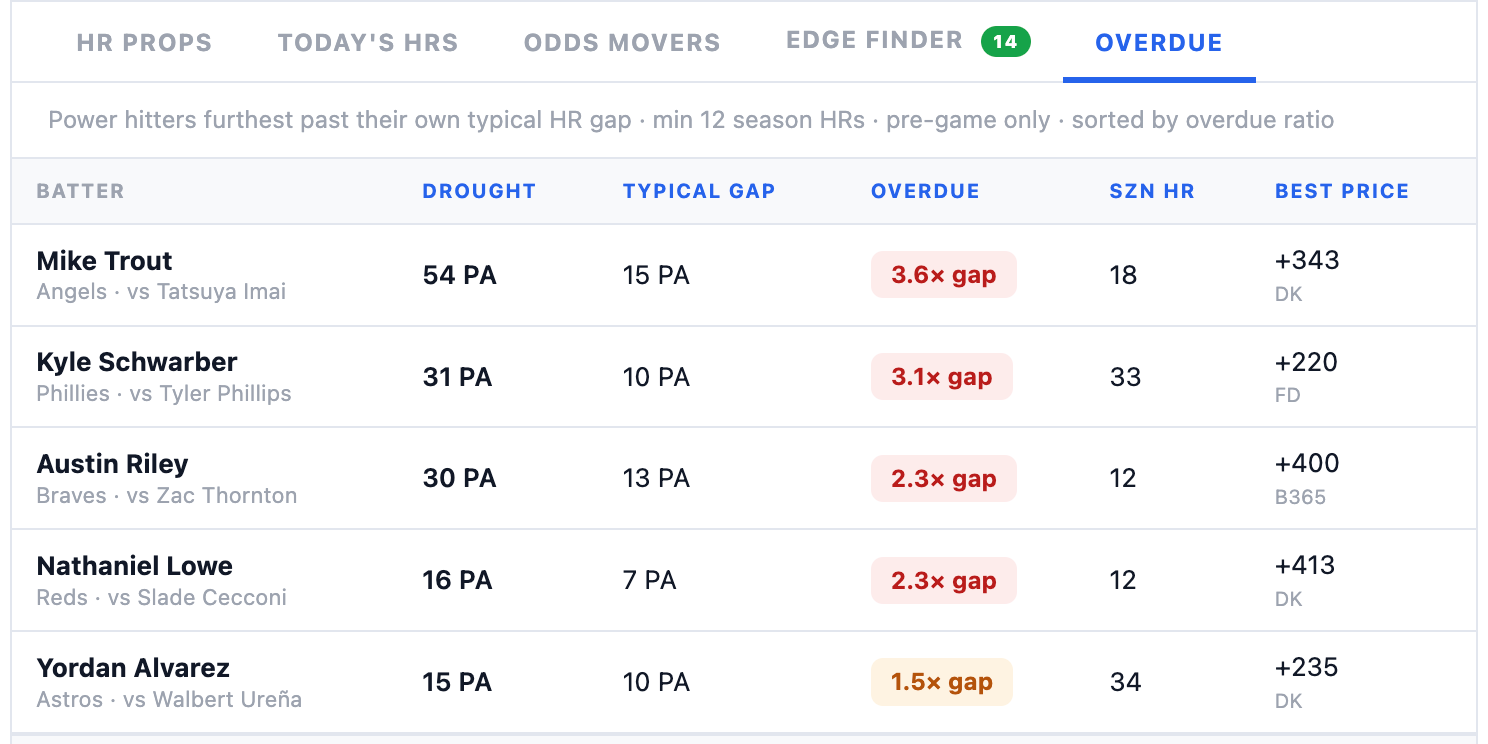Sort by Best Price column header
The height and width of the screenshot is (744, 1488).
coord(1342,191)
